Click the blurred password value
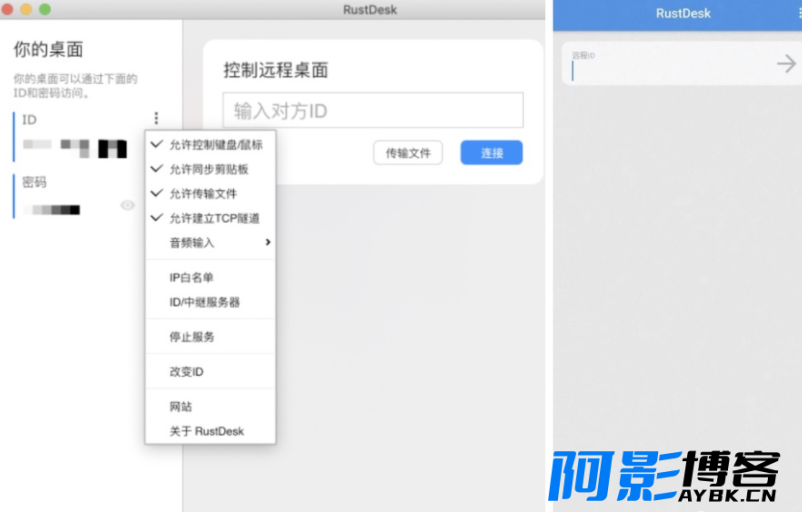The height and width of the screenshot is (512, 802). tap(53, 210)
